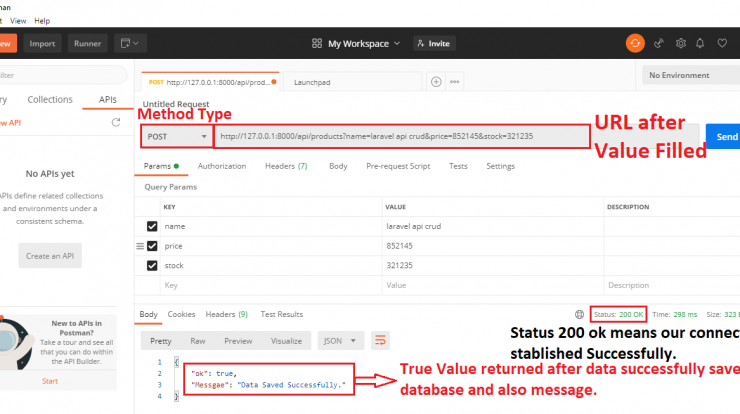Open the Pre-request Script tab
740x414 pixels.
[398, 166]
